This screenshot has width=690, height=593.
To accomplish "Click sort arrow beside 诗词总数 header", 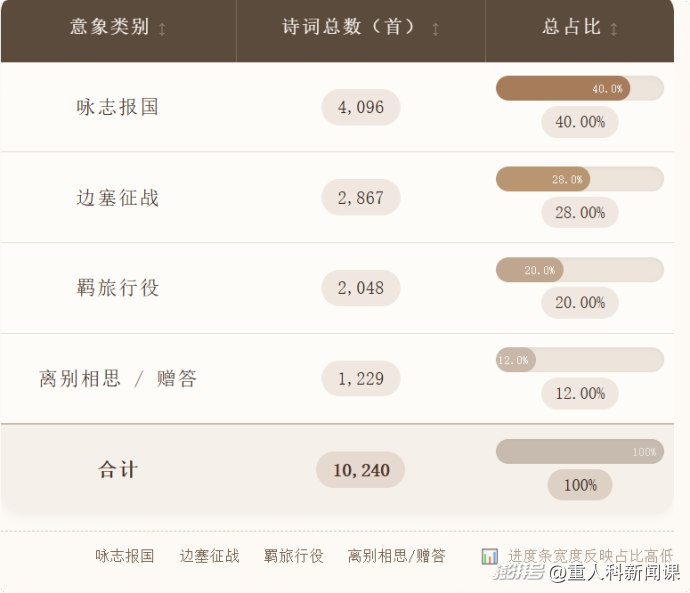I will pyautogui.click(x=435, y=29).
